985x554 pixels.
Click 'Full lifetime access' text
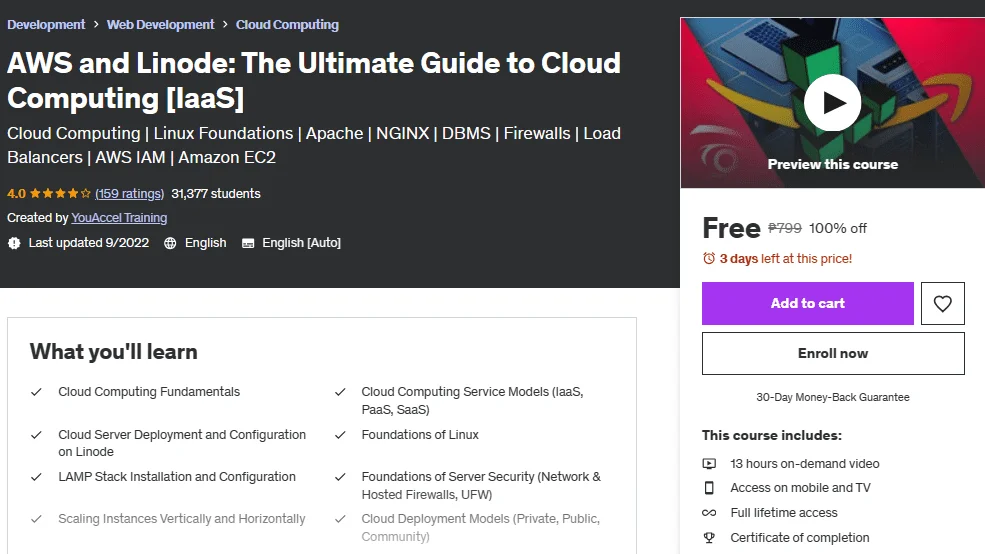[783, 513]
